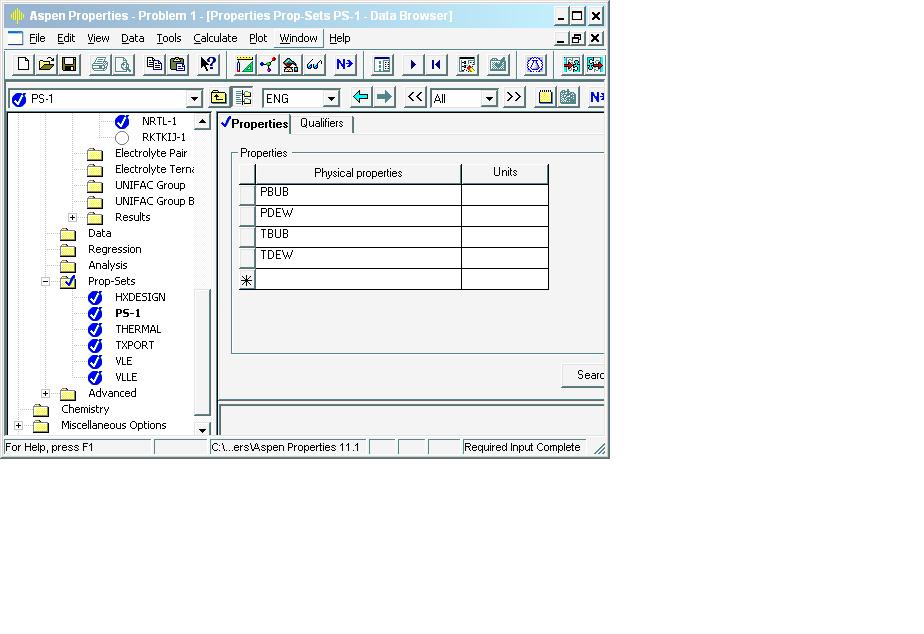Select VLE property set in tree
The width and height of the screenshot is (924, 634).
coord(124,361)
